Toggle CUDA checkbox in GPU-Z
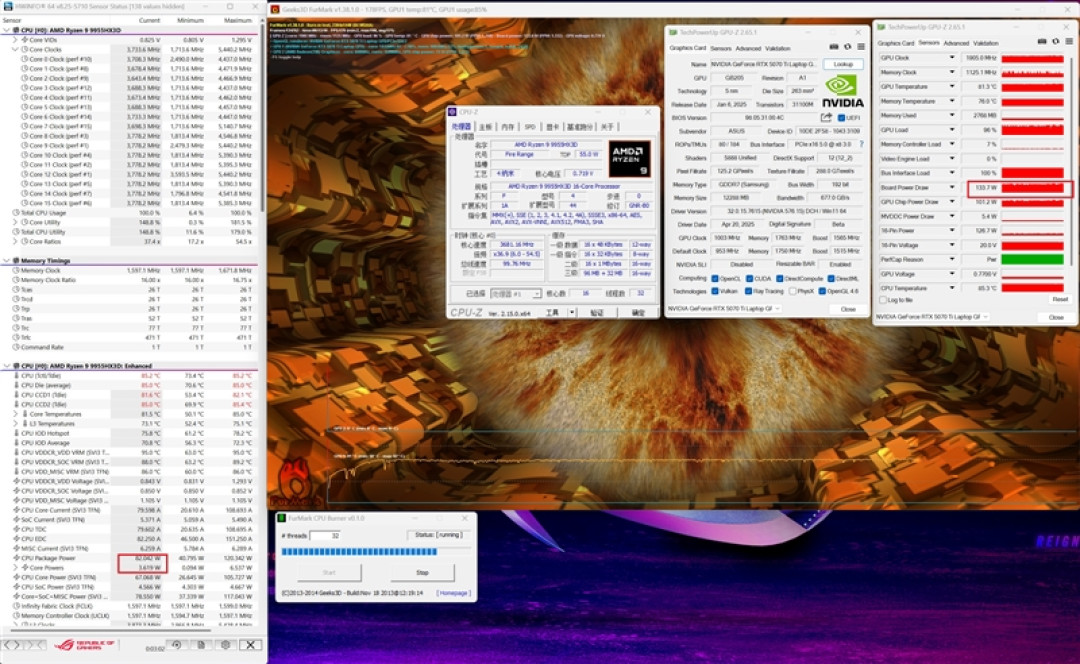Screen dimensions: 1080x664 click(750, 278)
